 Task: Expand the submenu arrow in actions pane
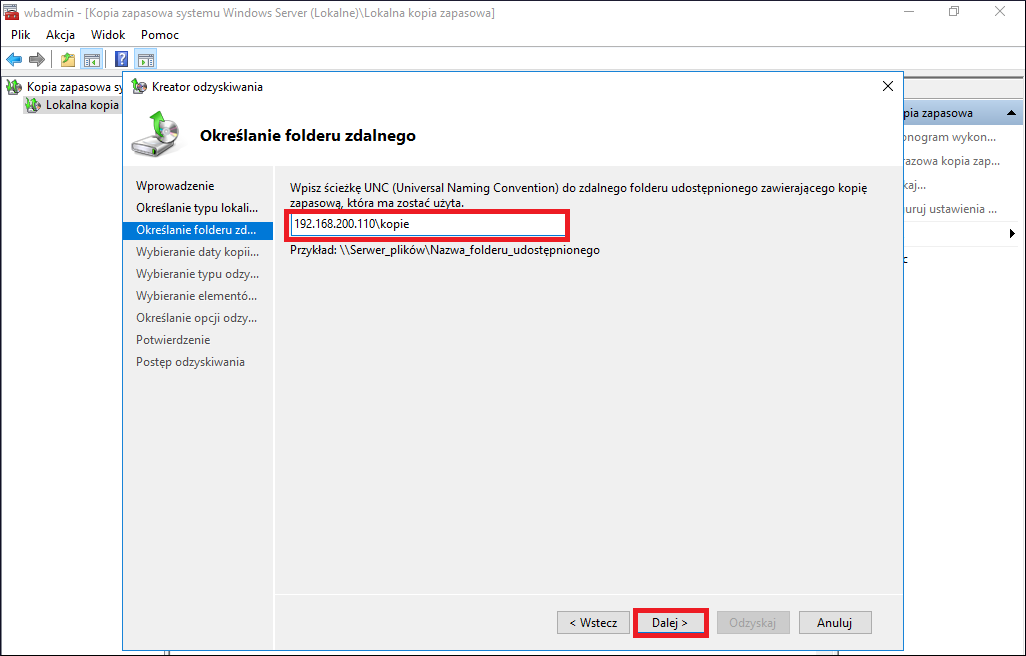1012,233
